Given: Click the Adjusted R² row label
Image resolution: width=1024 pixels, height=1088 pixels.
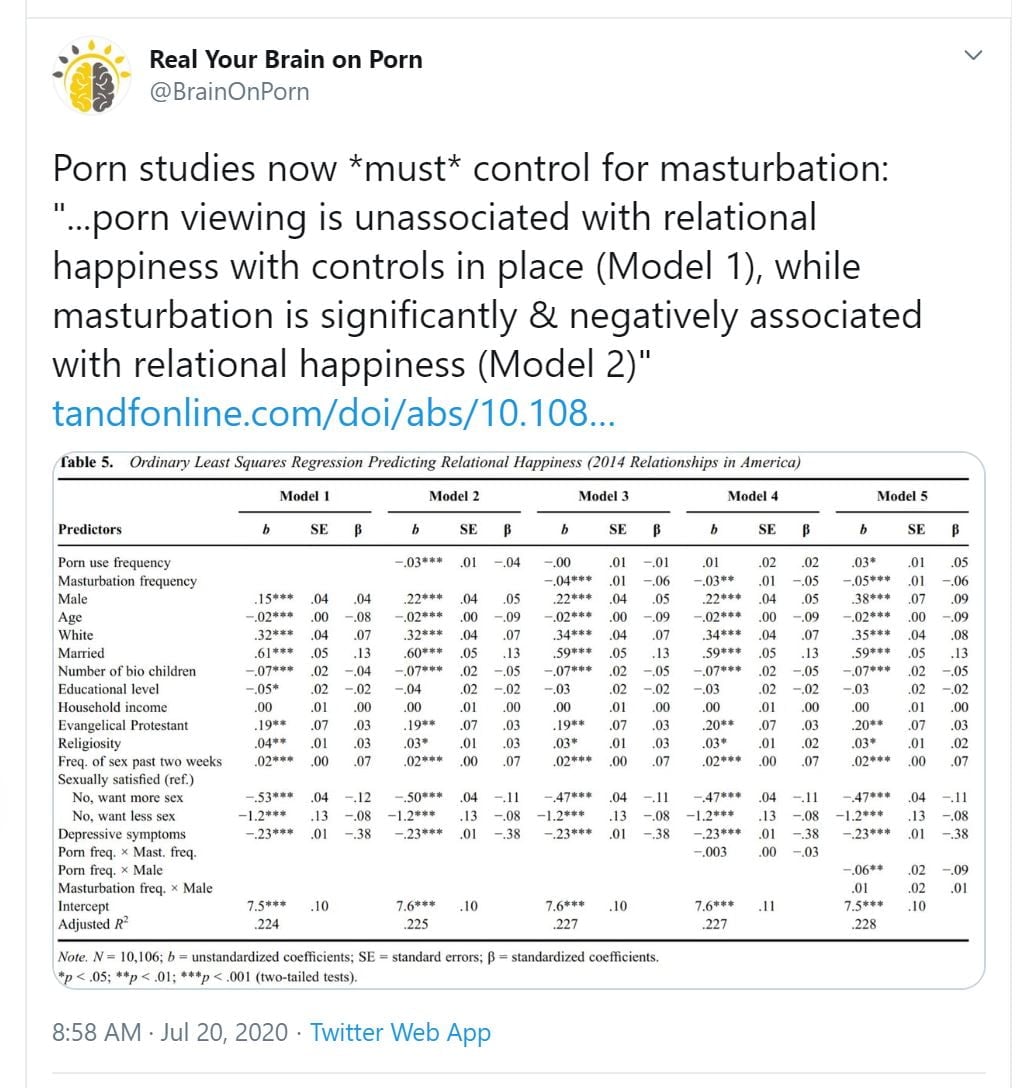Looking at the screenshot, I should (97, 924).
